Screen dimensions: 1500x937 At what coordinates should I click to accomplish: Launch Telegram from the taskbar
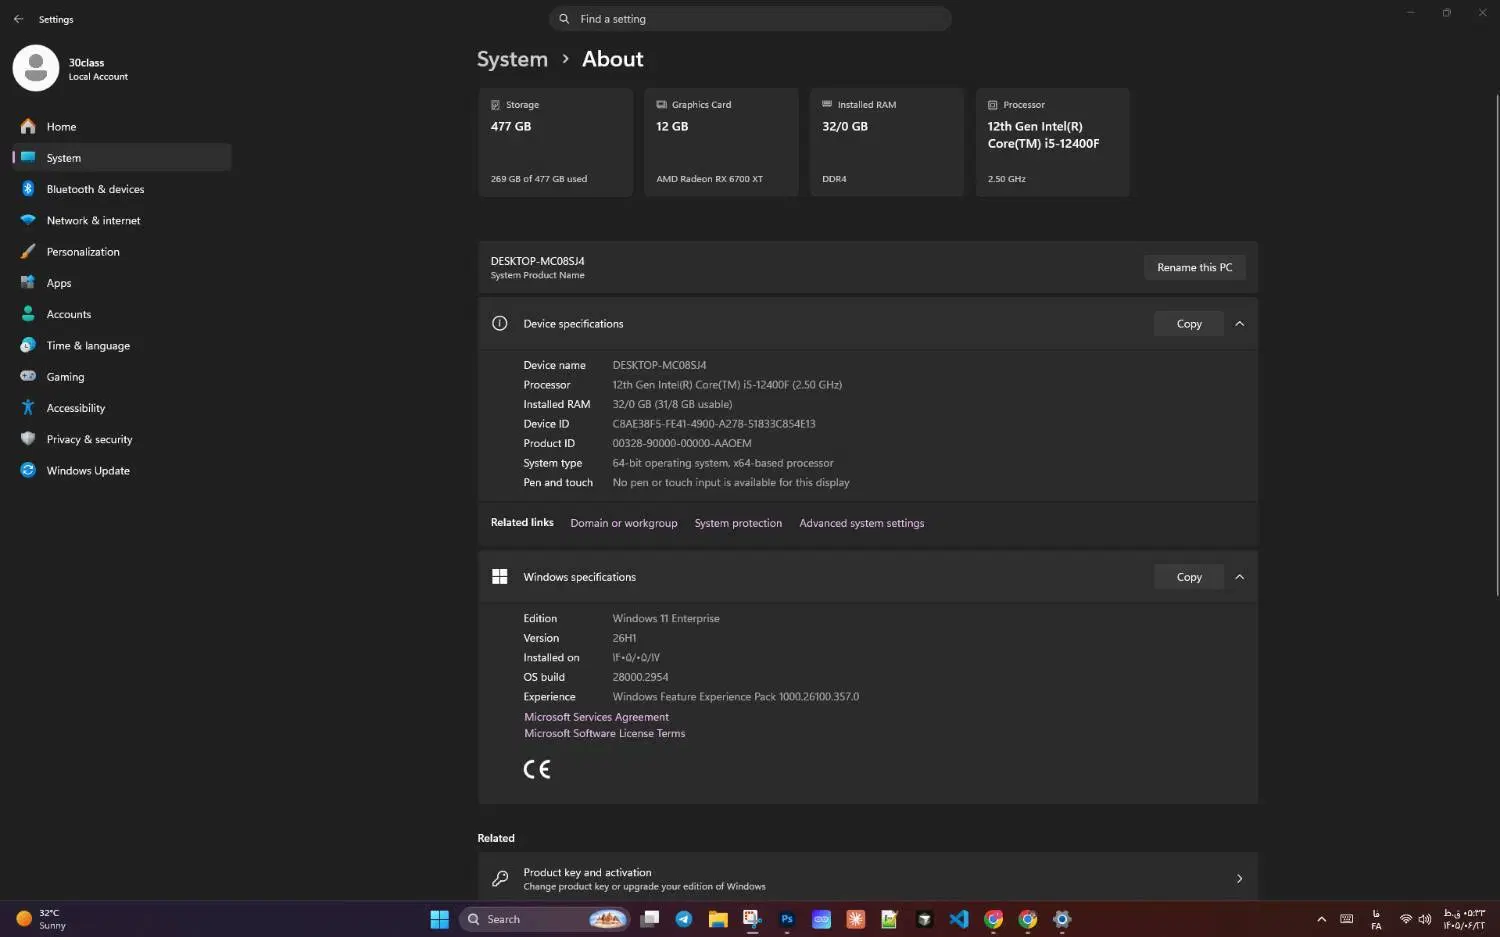pos(684,919)
